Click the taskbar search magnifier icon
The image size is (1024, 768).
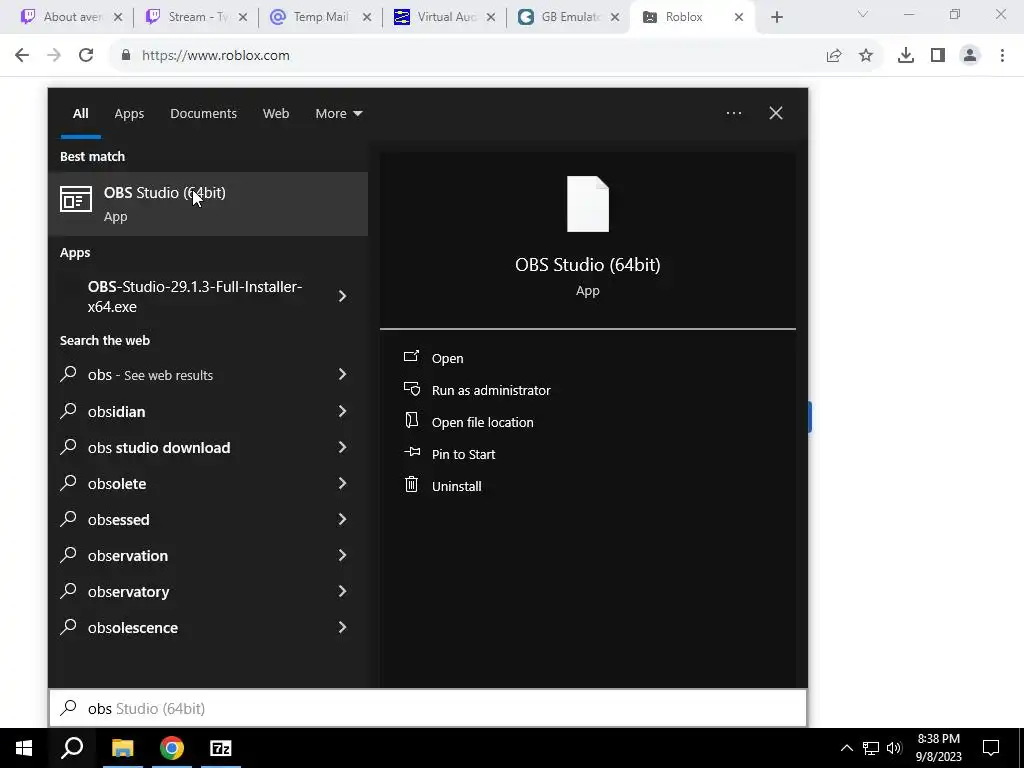[72, 748]
